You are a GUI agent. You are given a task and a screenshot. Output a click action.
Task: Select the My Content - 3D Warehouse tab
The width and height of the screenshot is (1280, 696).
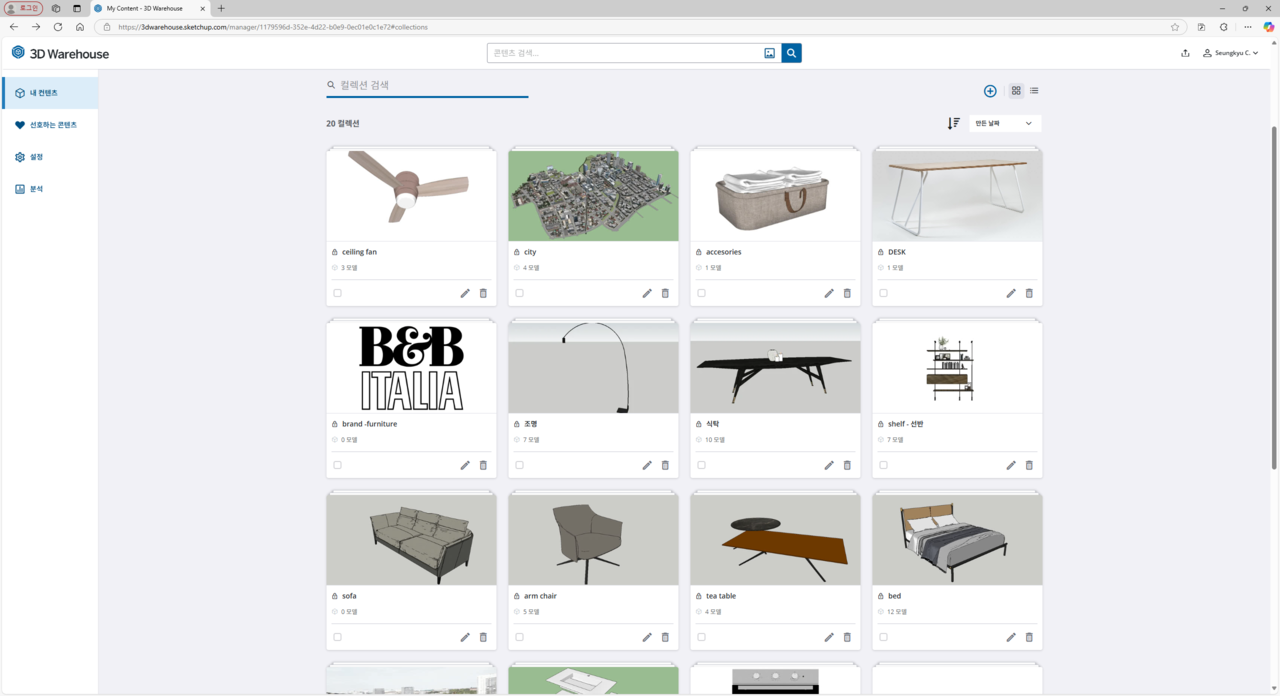[150, 8]
